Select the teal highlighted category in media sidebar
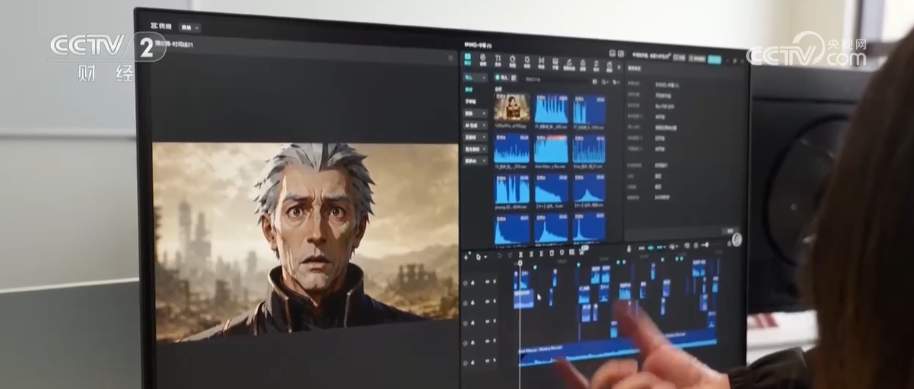This screenshot has width=914, height=389. (x=468, y=90)
